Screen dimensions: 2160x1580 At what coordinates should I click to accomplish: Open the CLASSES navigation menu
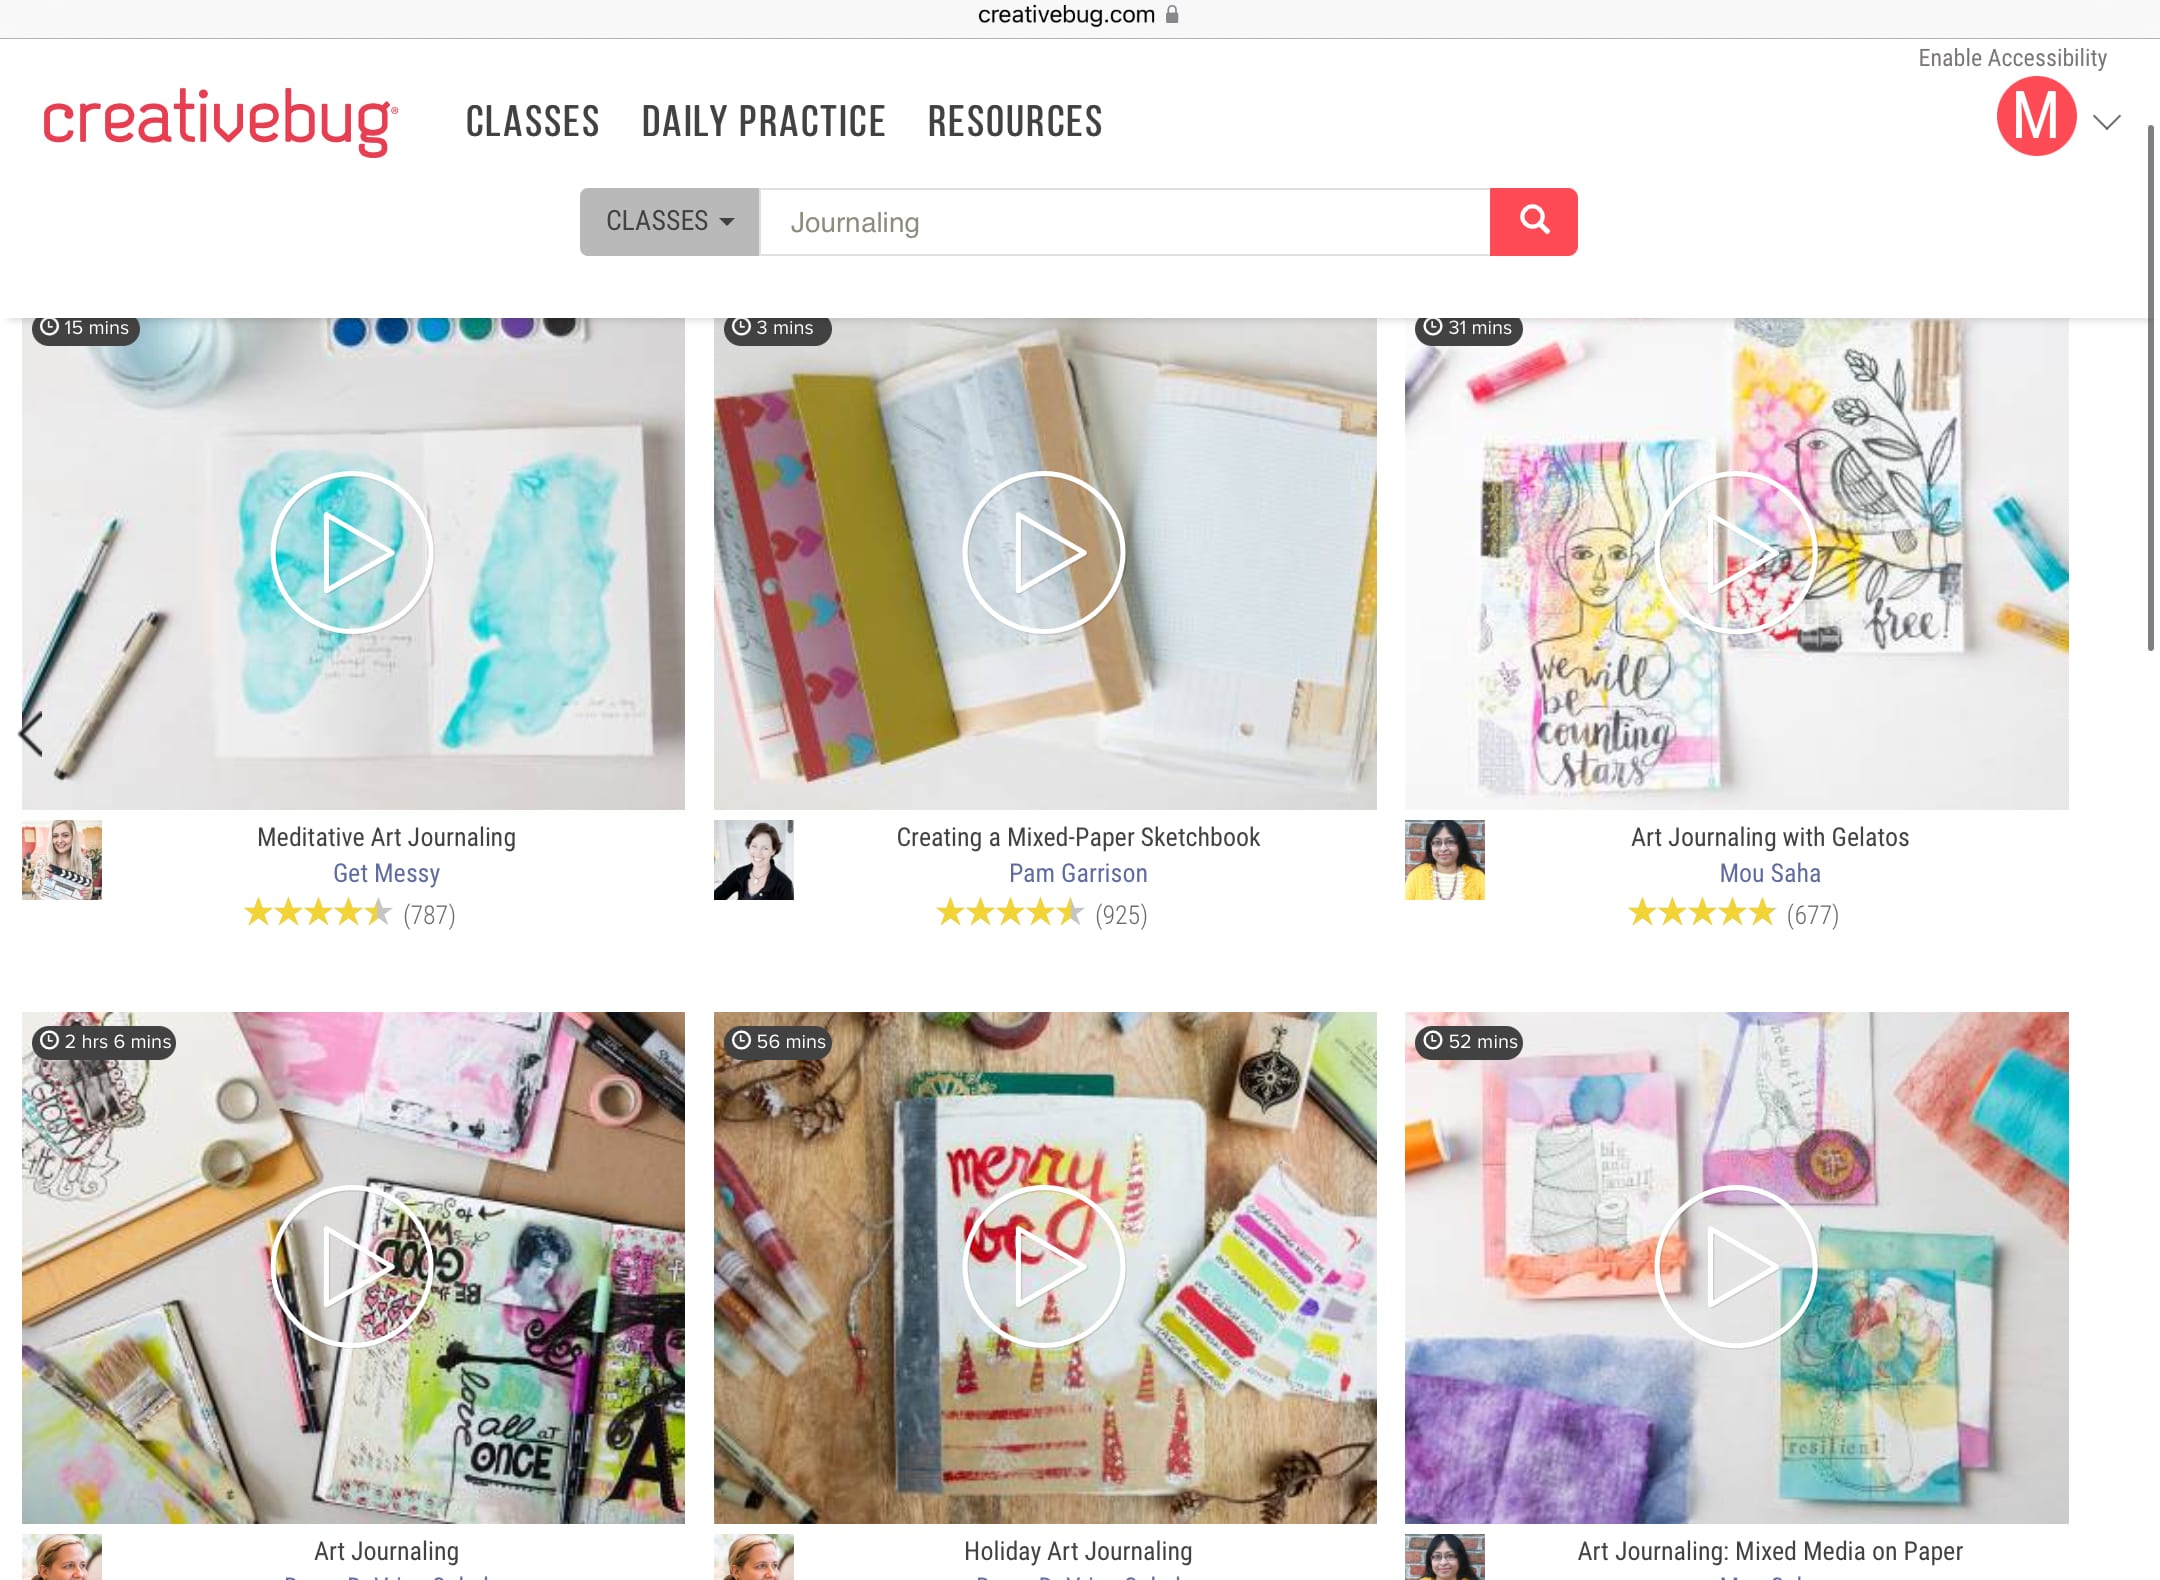532,121
